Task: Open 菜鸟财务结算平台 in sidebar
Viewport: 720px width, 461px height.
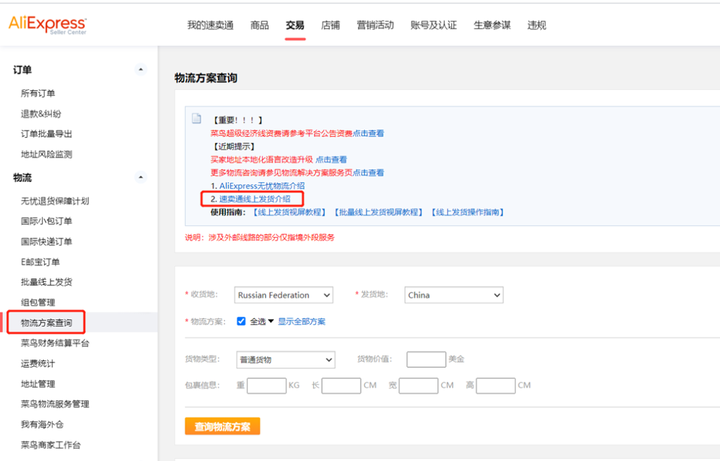Action: click(55, 343)
